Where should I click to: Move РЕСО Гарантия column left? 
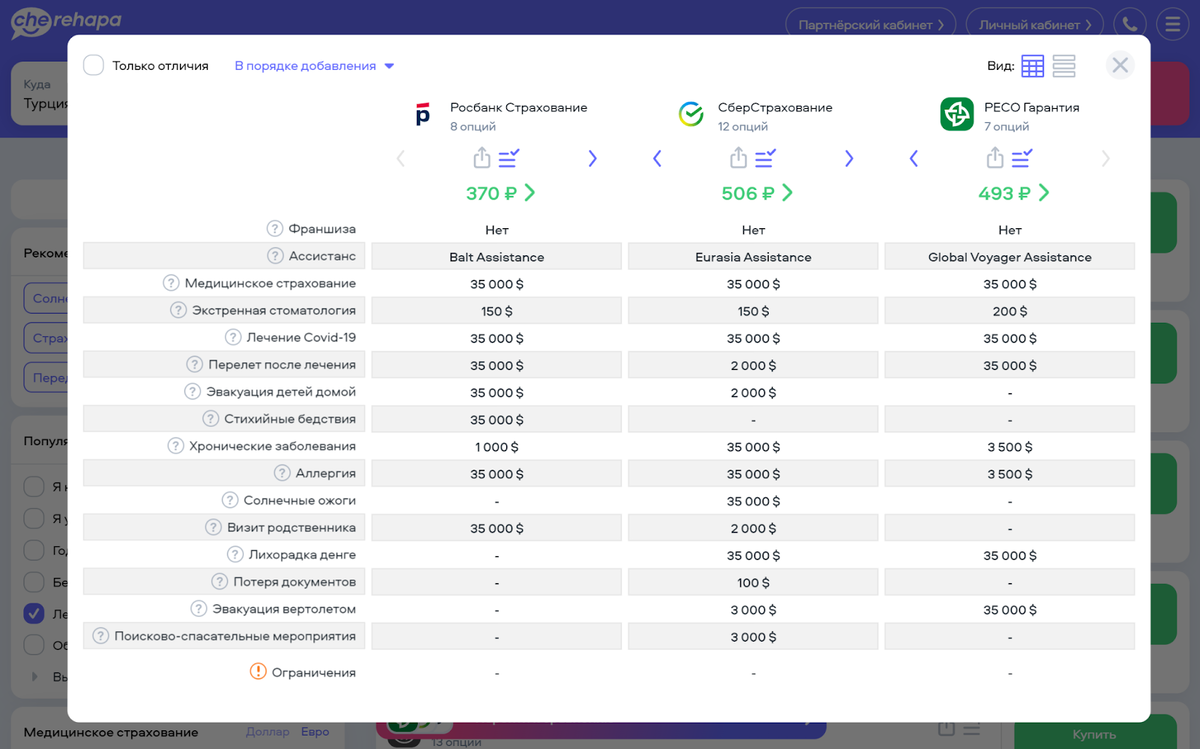click(x=913, y=158)
